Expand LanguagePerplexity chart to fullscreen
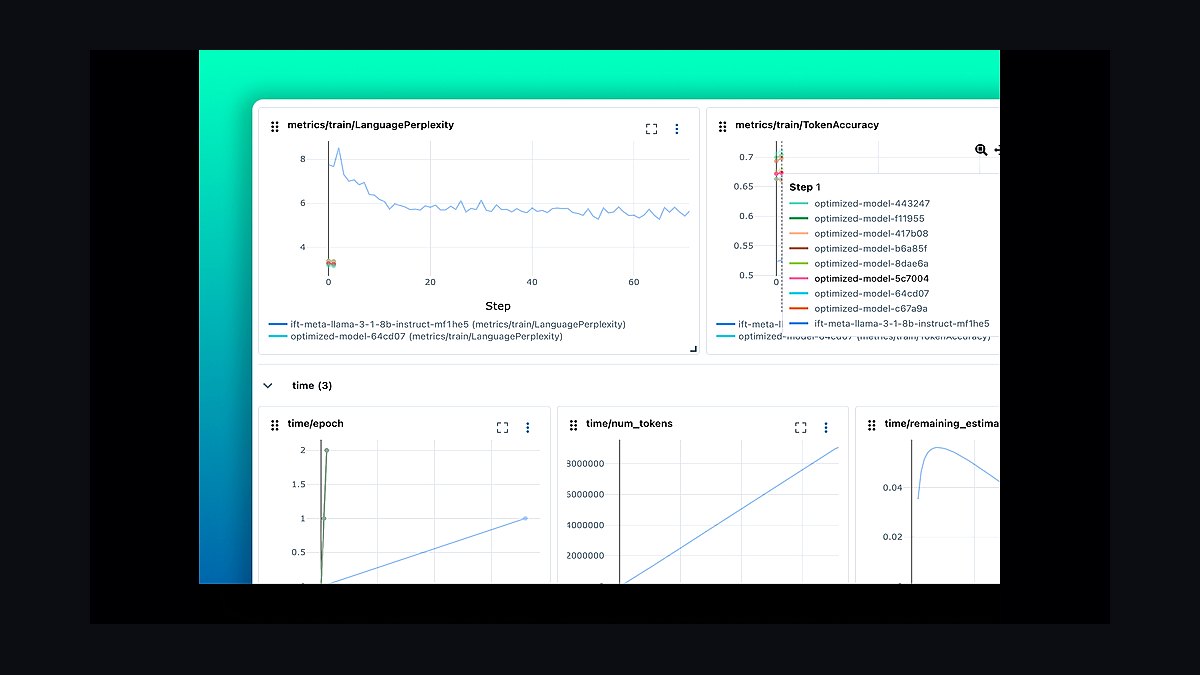1200x675 pixels. [x=651, y=129]
